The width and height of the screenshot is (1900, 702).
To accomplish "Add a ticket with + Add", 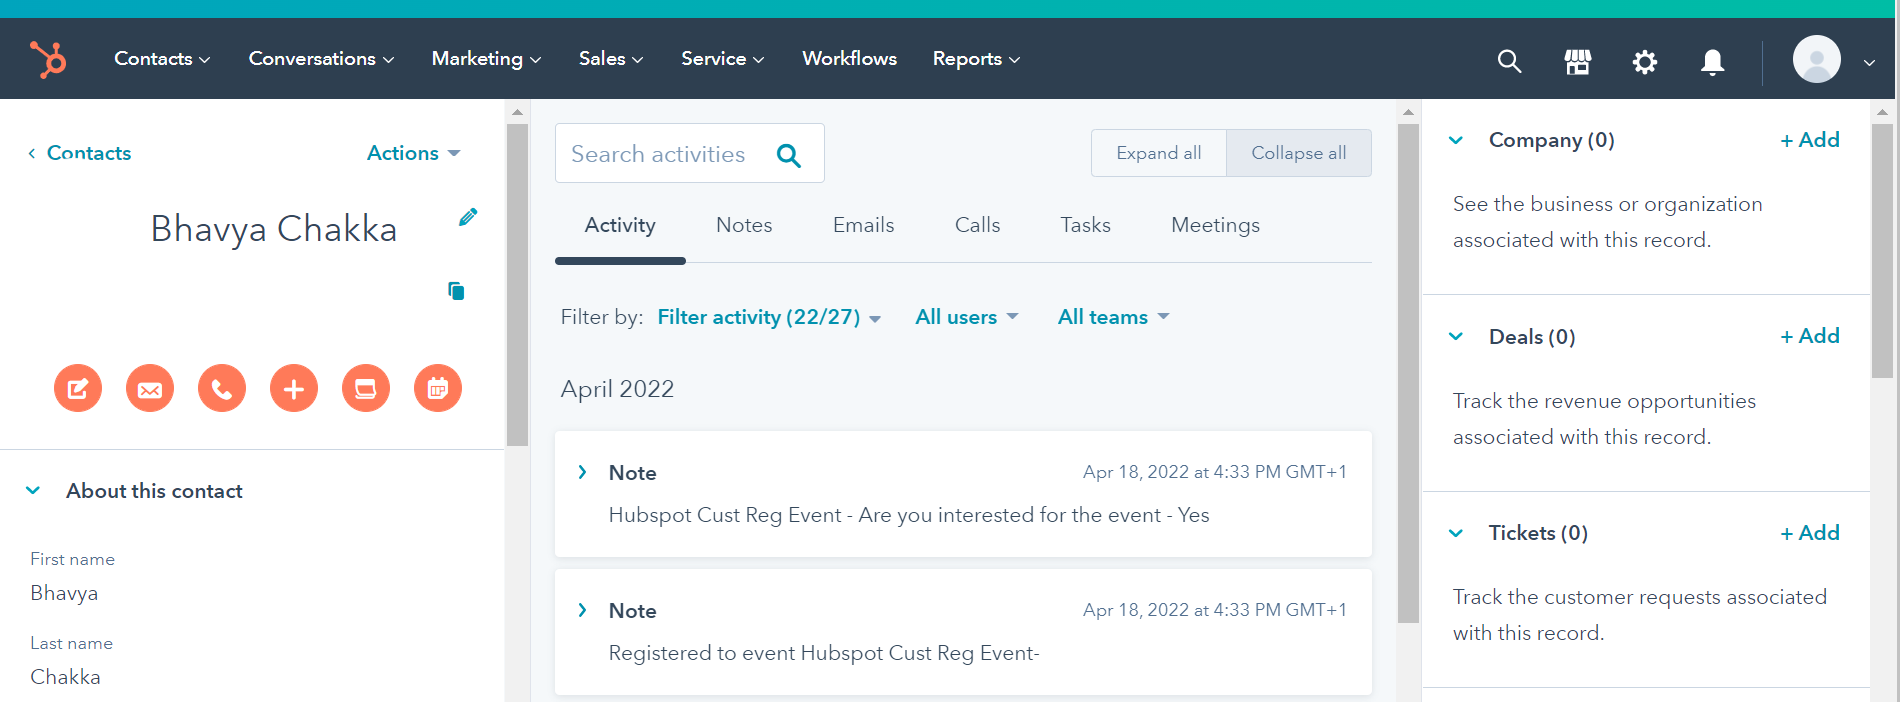I will point(1810,533).
